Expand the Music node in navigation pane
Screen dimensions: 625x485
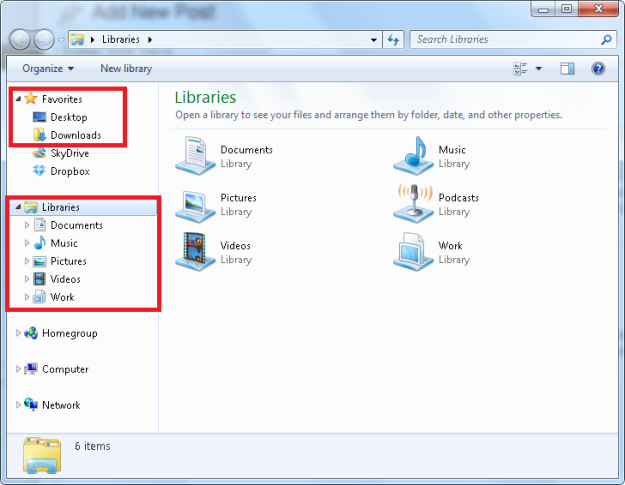click(x=27, y=243)
